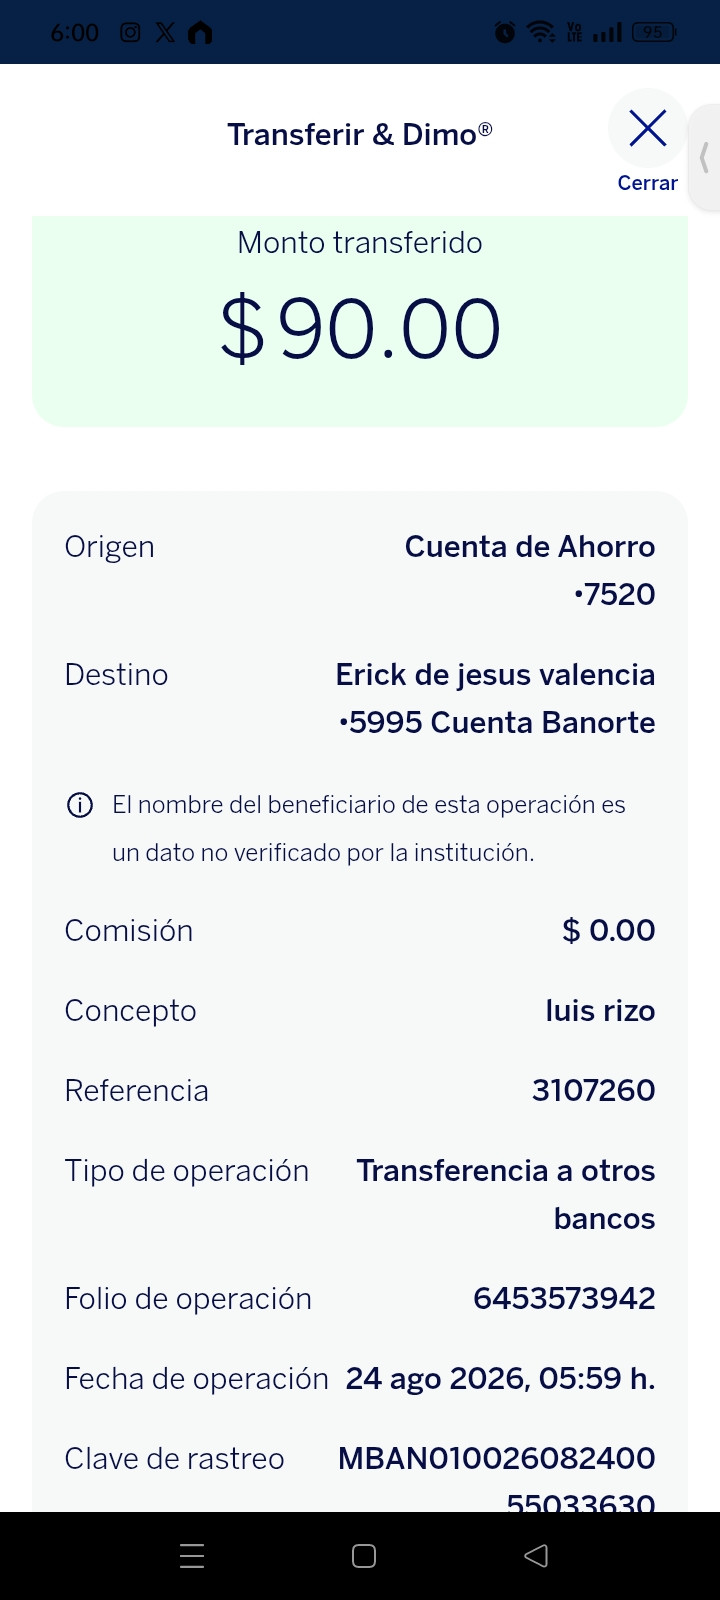Tap the X app notification icon
Viewport: 720px width, 1600px height.
[x=165, y=32]
